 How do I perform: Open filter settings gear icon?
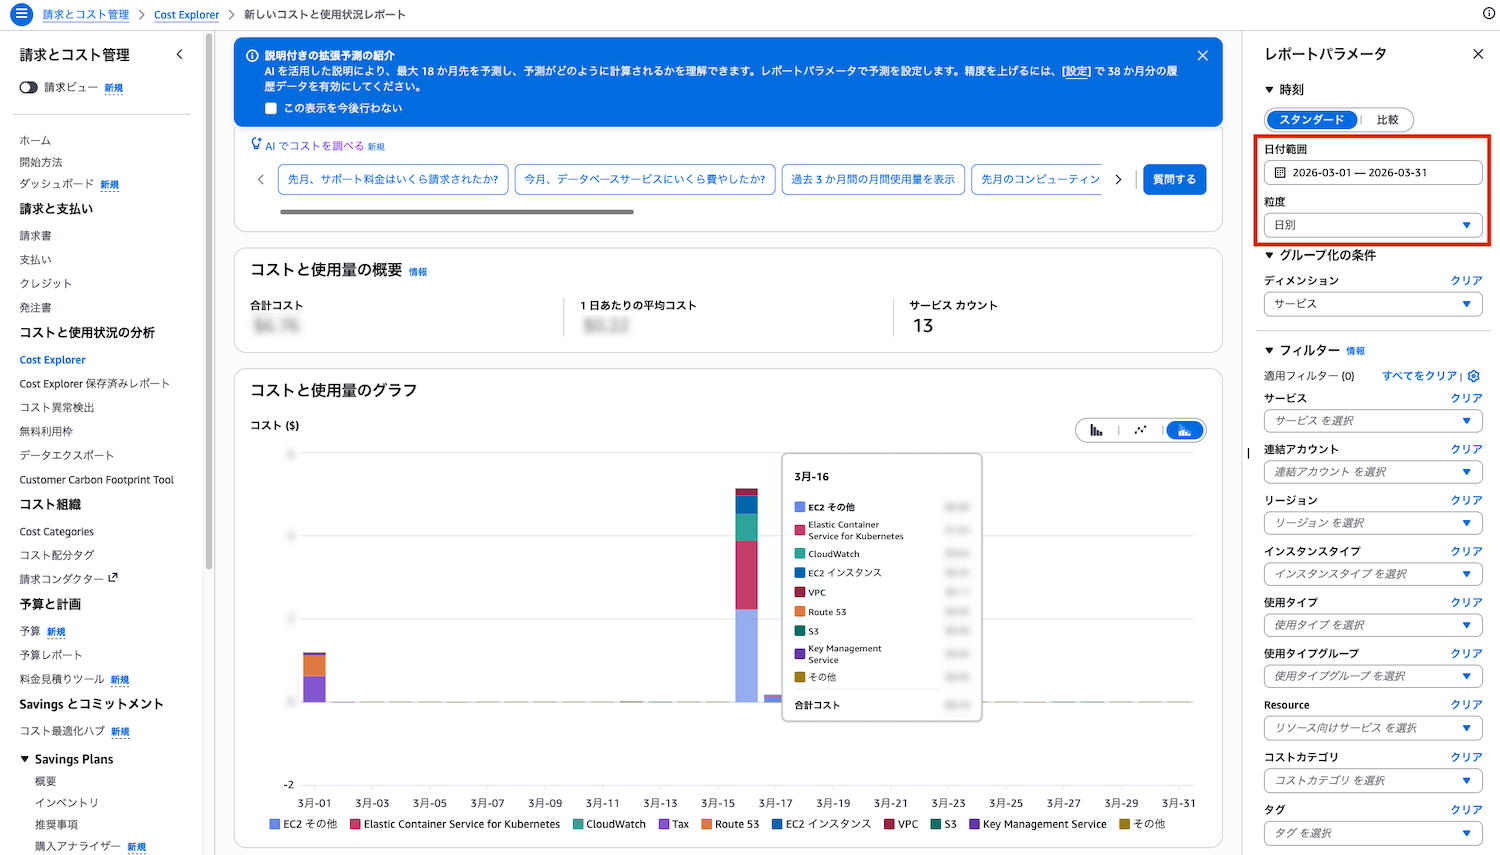click(x=1473, y=376)
